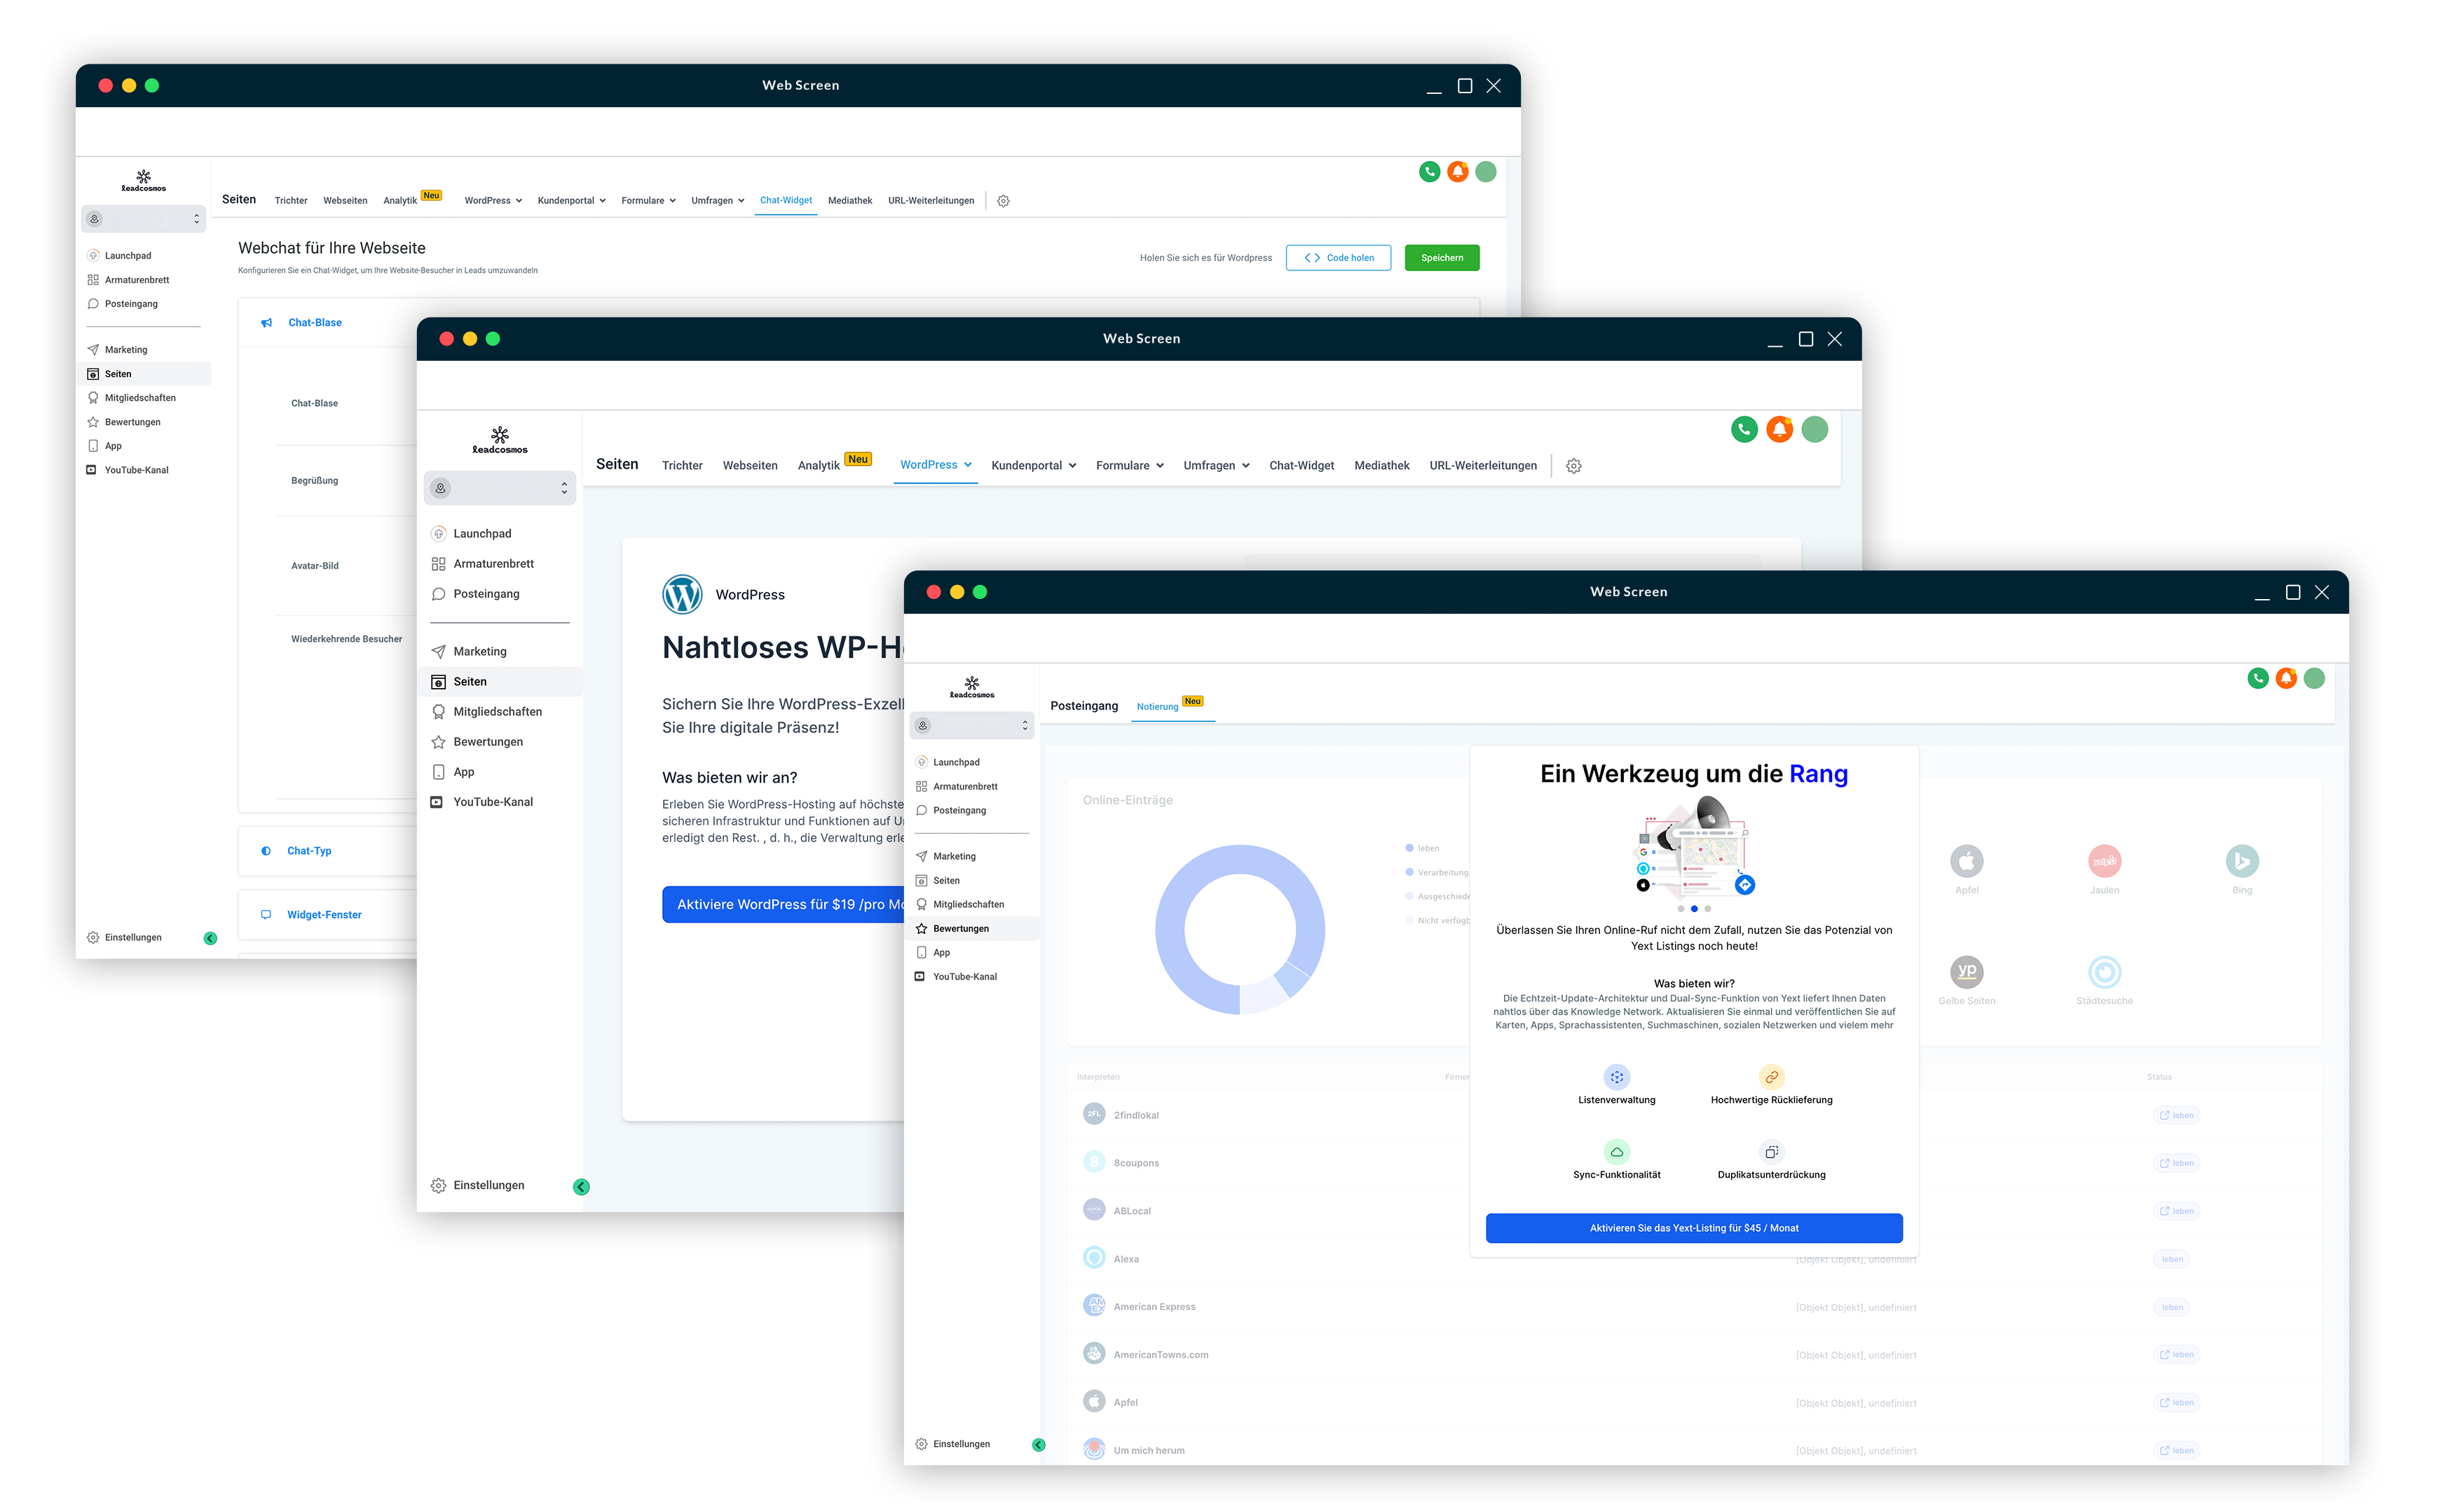Click the WordPress logo icon

click(682, 595)
